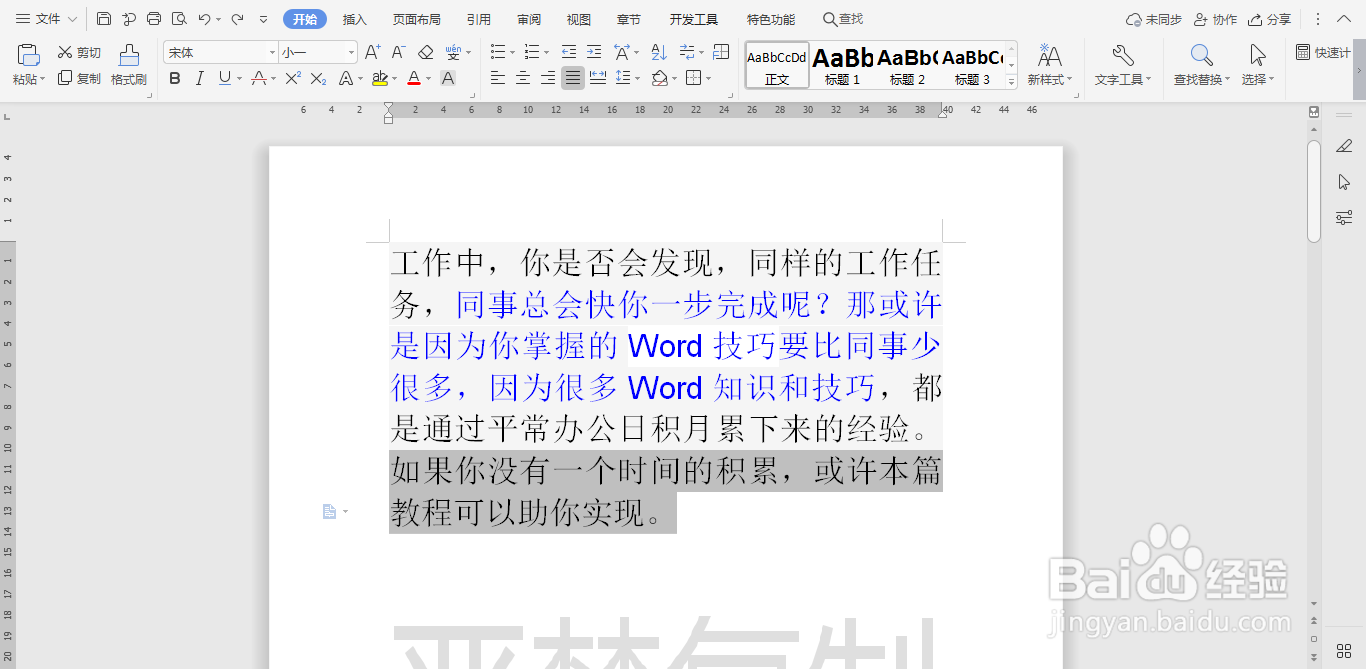This screenshot has height=669, width=1366.
Task: Toggle Bold formatting
Action: point(175,78)
